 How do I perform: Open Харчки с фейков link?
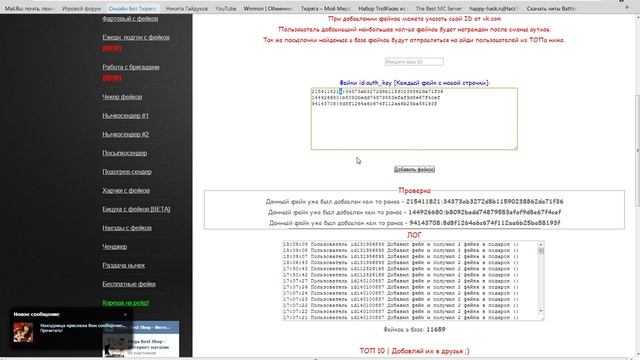coord(126,191)
